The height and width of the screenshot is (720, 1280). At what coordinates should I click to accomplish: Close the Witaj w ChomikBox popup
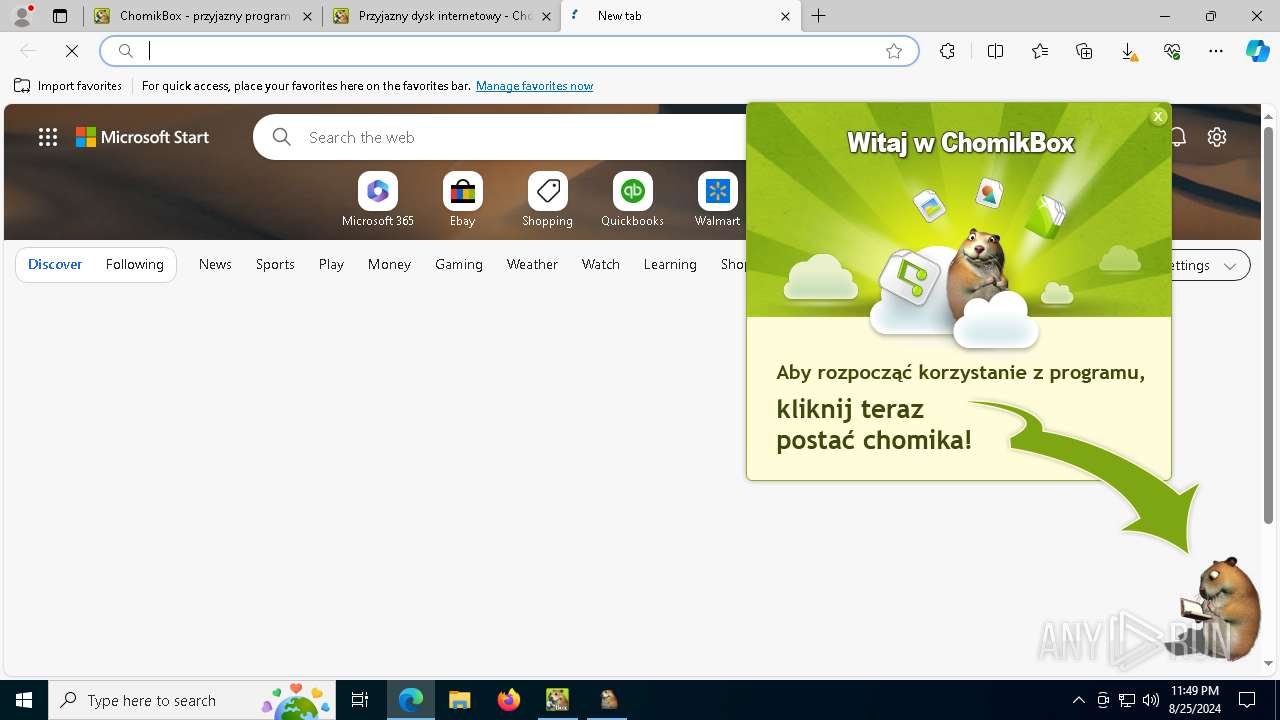(1158, 116)
